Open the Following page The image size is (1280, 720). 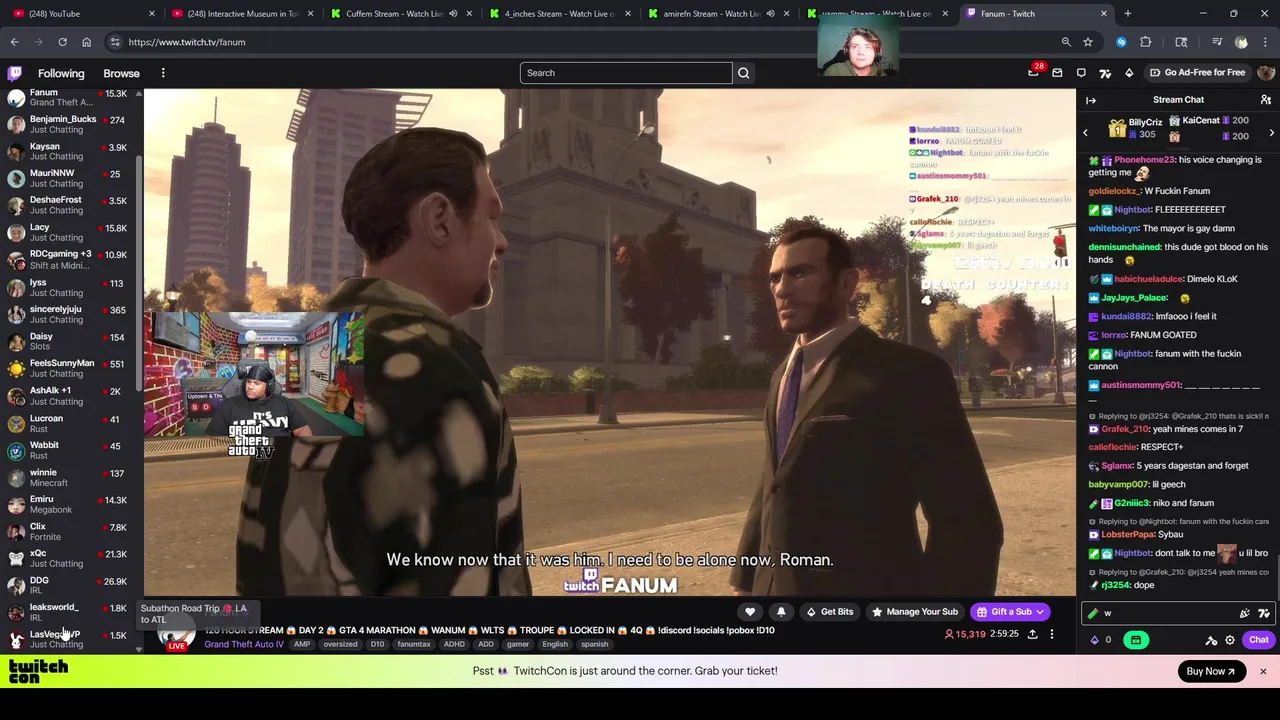click(x=61, y=73)
